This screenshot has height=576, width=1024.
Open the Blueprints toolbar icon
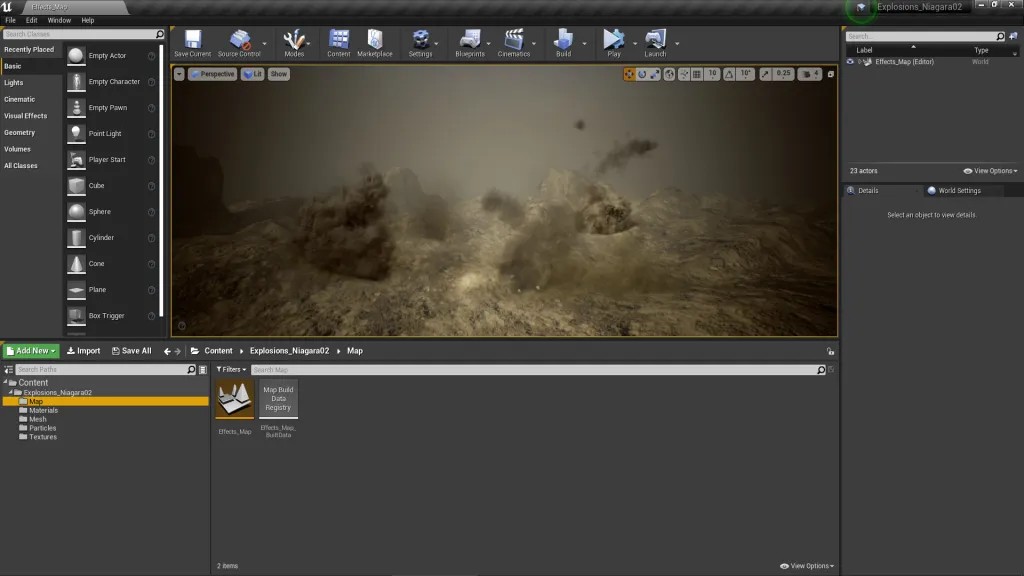coord(469,40)
